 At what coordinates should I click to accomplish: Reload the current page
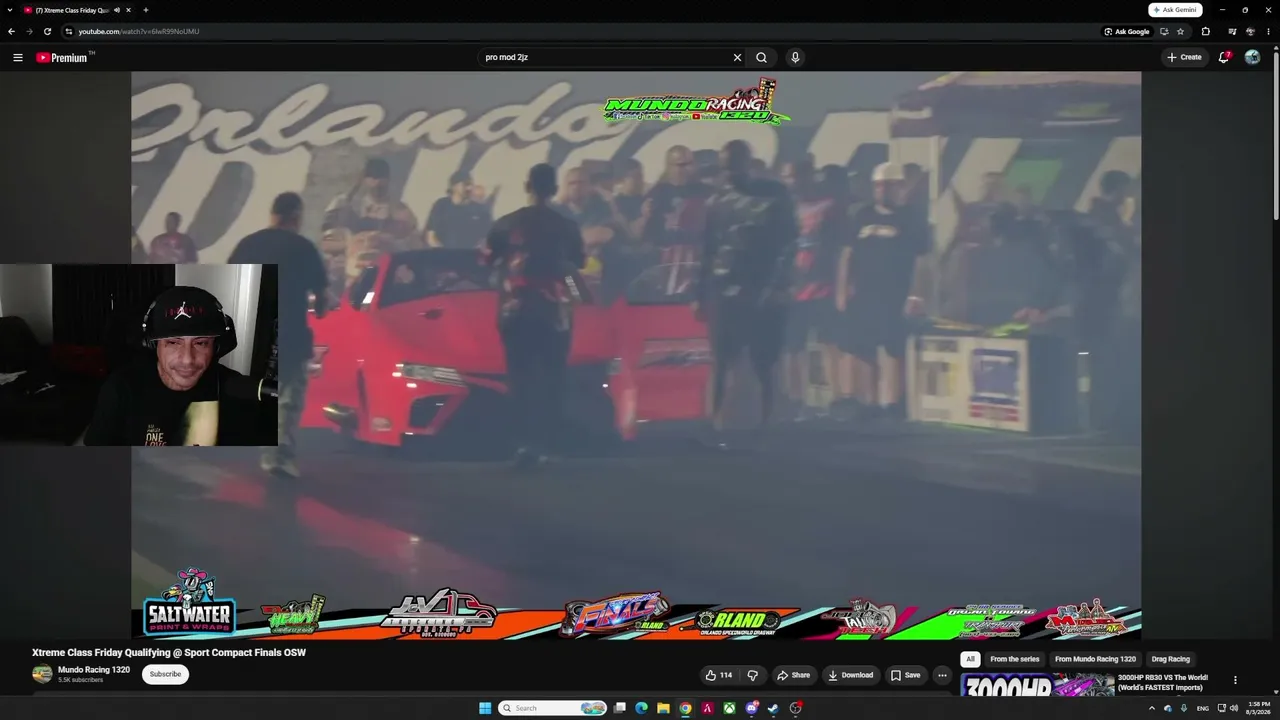[x=47, y=31]
